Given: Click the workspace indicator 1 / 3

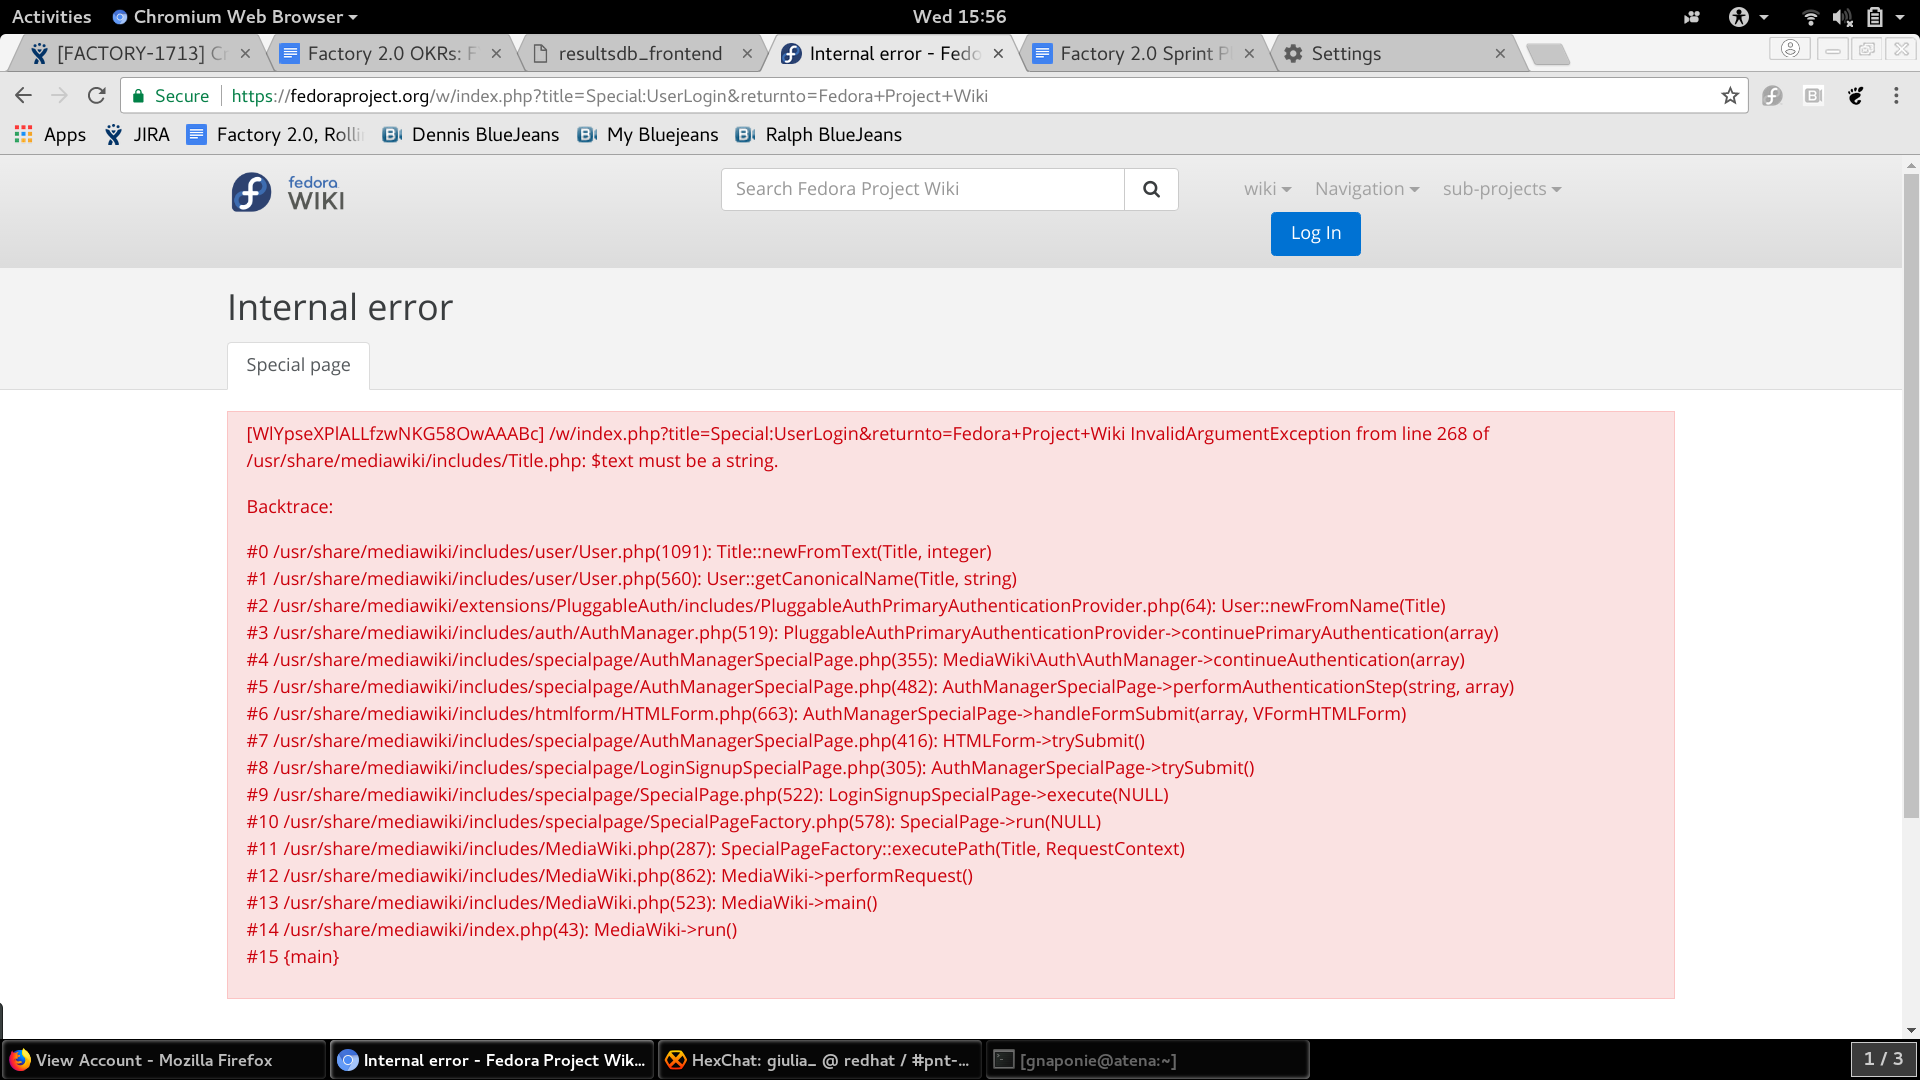Looking at the screenshot, I should point(1883,1059).
